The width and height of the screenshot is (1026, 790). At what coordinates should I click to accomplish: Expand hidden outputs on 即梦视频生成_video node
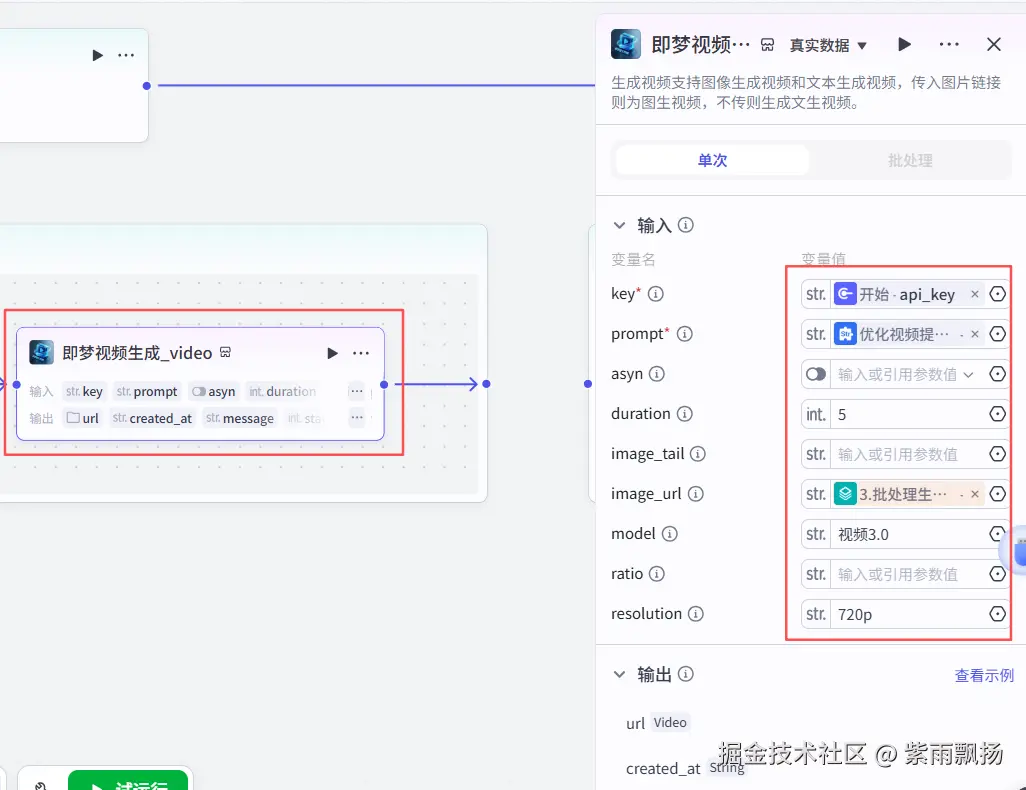pos(357,418)
